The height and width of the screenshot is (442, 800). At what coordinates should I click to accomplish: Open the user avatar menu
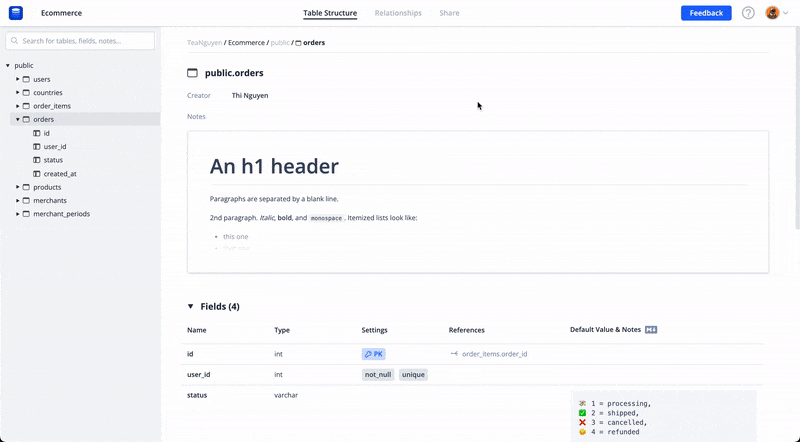772,13
